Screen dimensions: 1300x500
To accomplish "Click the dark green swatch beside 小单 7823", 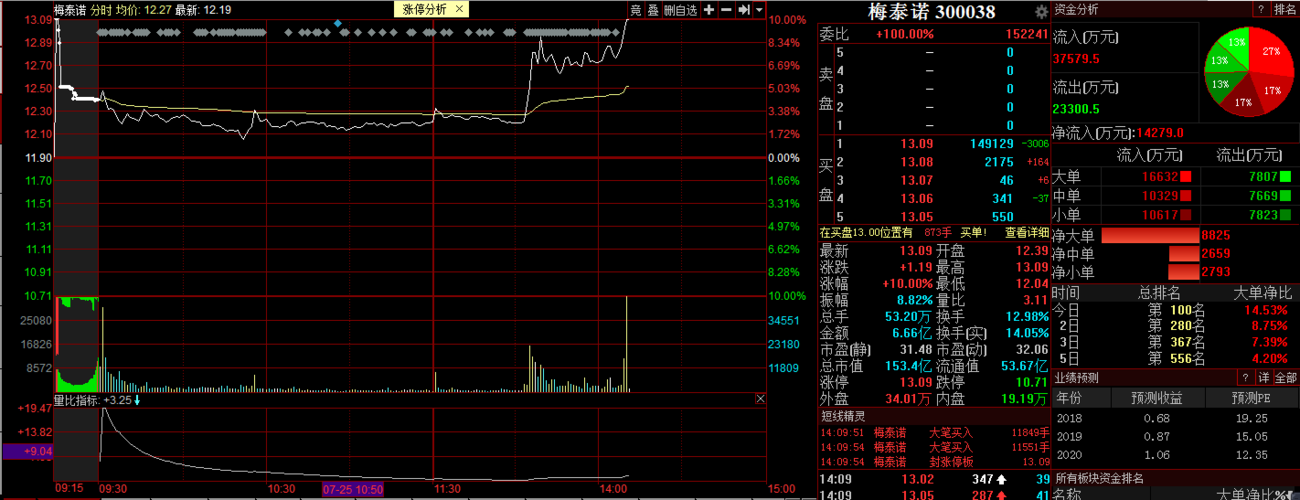I will [x=1285, y=215].
